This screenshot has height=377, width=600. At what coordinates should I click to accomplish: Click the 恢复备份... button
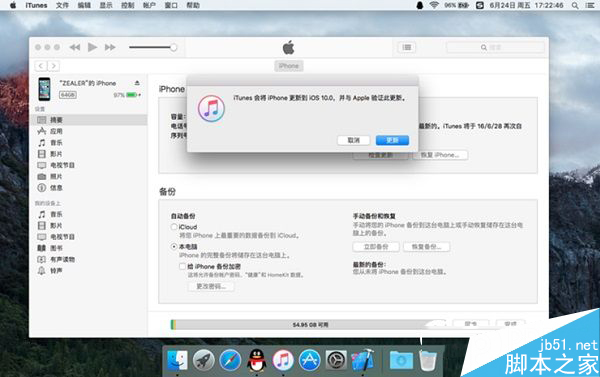pyautogui.click(x=426, y=247)
